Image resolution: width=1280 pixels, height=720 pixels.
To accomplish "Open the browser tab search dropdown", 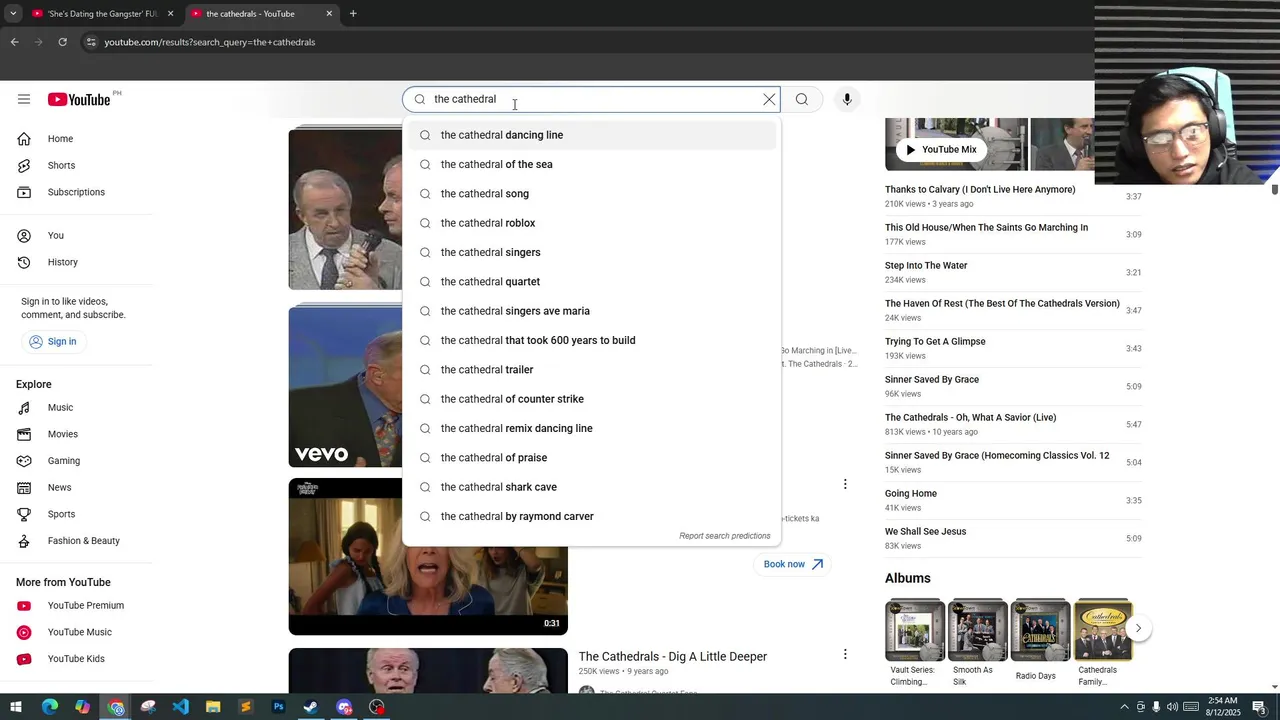I will [x=13, y=14].
